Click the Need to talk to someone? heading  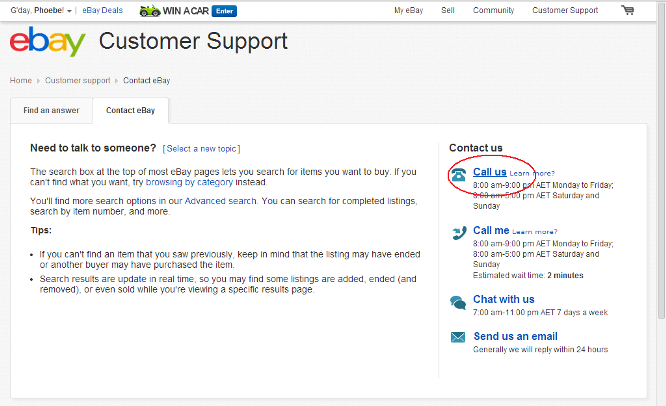pos(93,148)
